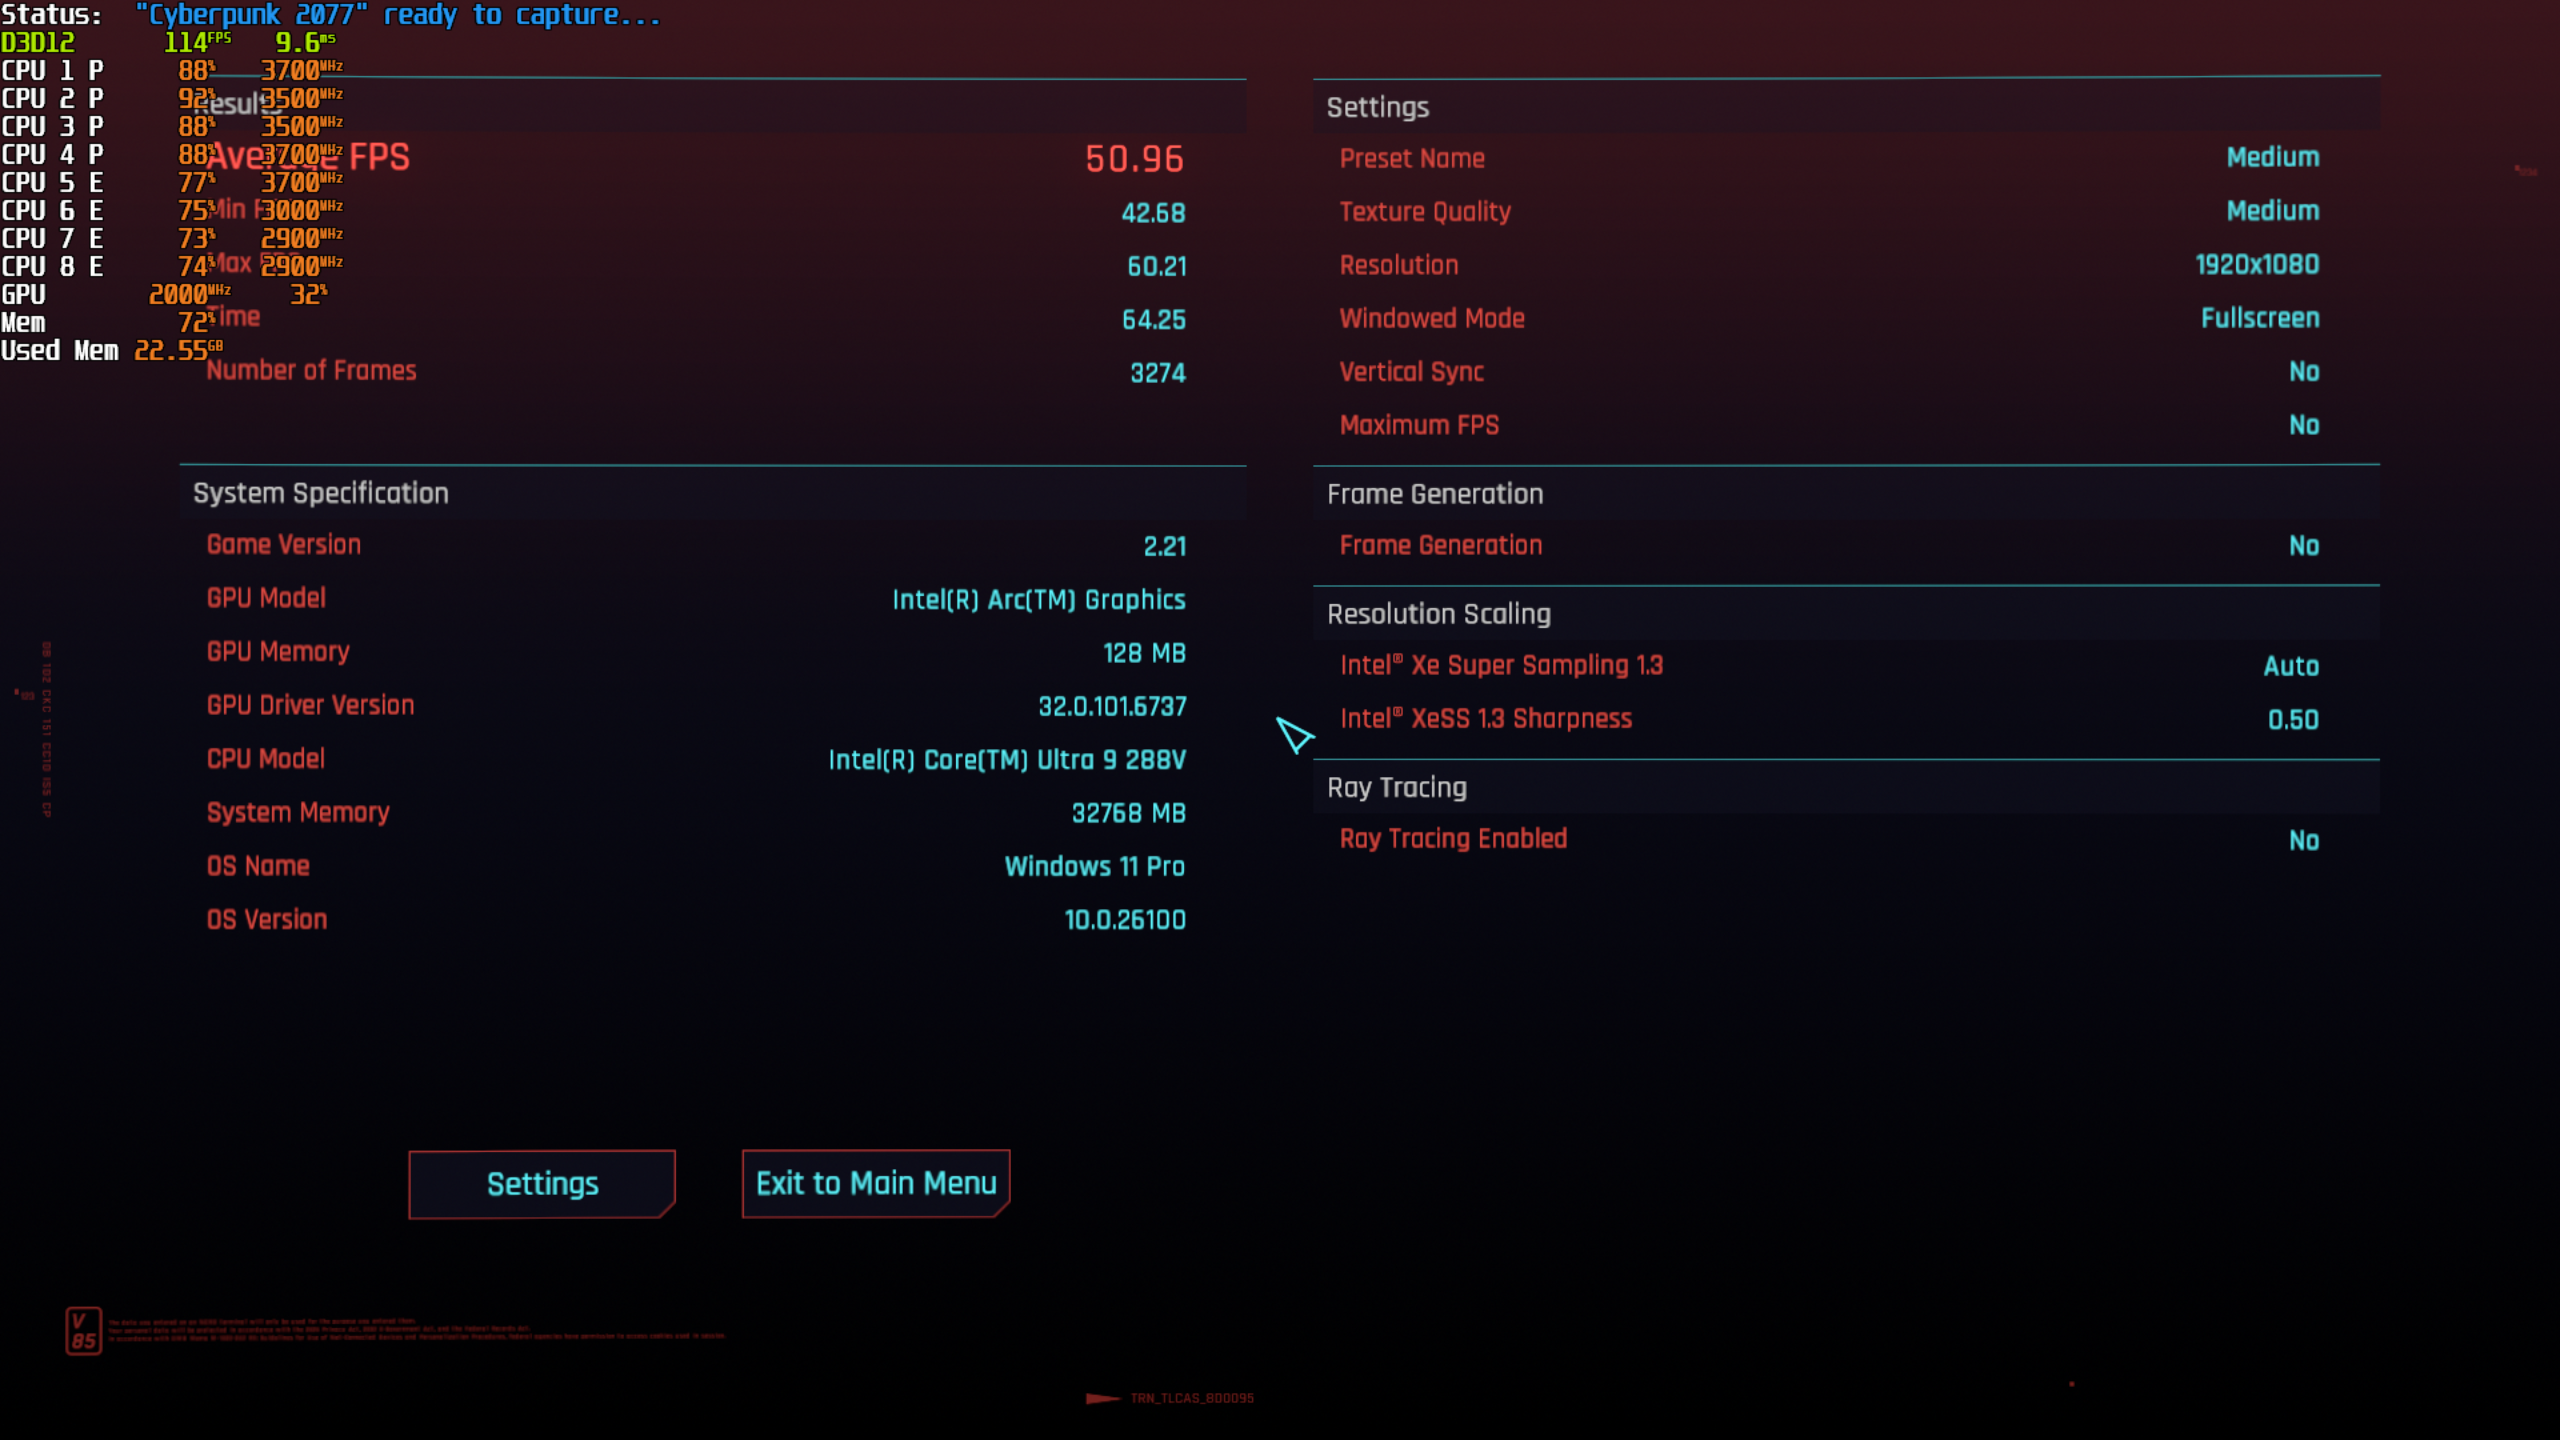Click the XeSS value Auto
2560x1440 pixels.
point(2291,666)
